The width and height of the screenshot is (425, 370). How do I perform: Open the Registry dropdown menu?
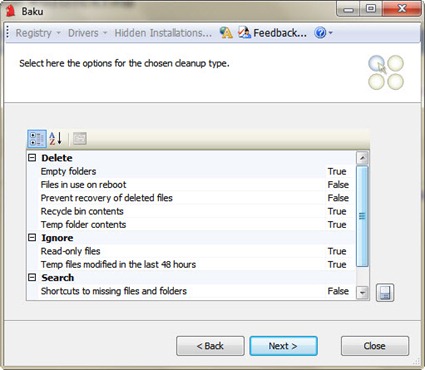coord(38,33)
